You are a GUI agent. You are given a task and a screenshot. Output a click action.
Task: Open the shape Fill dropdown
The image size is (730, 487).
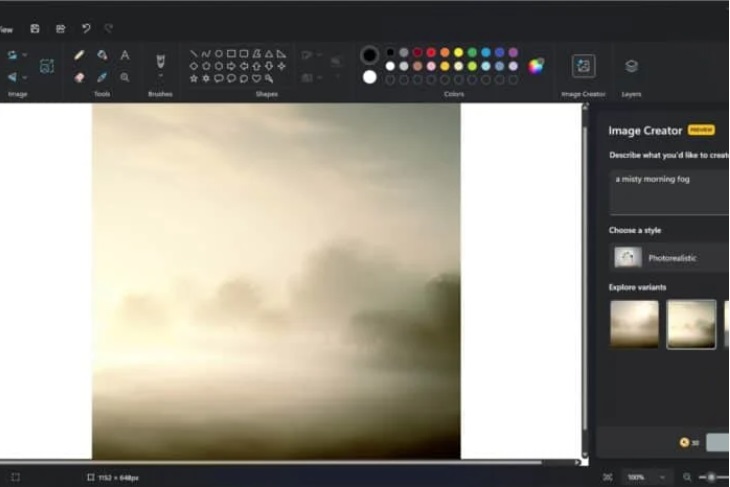311,78
